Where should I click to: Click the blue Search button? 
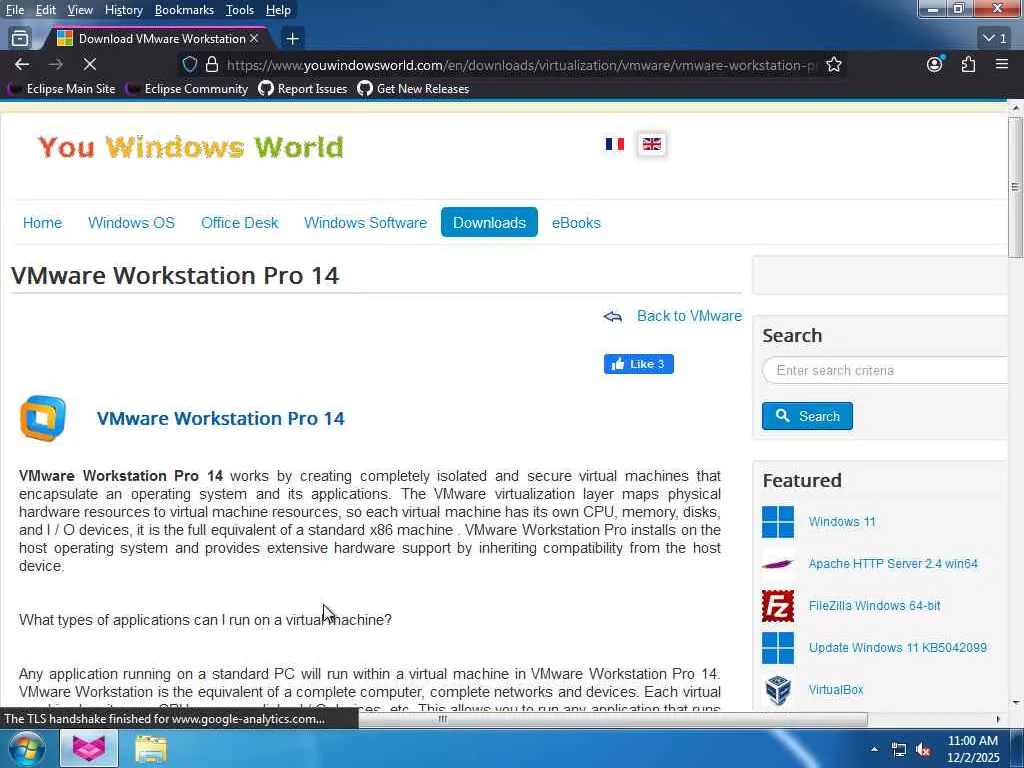coord(807,416)
